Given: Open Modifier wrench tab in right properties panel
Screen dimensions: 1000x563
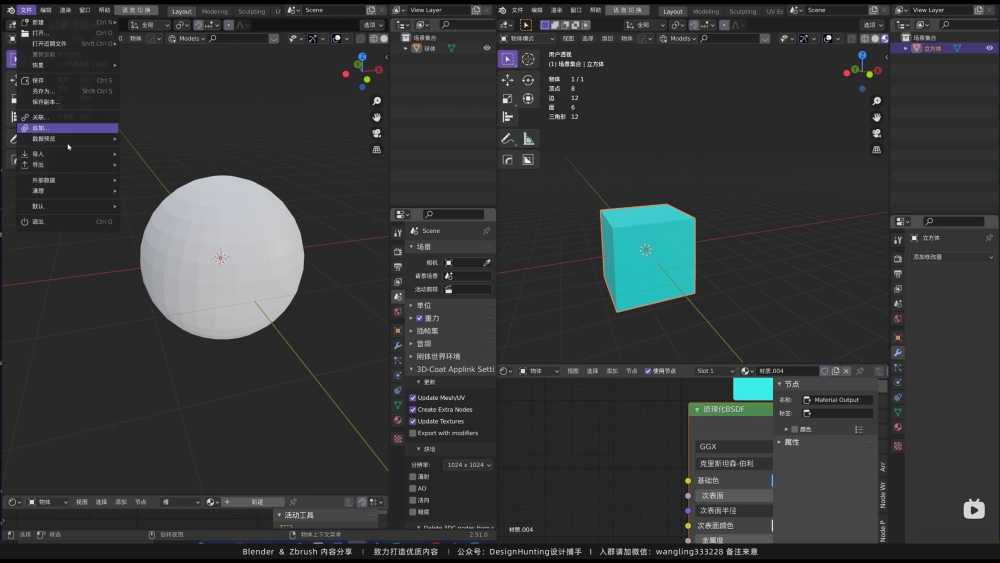Looking at the screenshot, I should point(898,353).
